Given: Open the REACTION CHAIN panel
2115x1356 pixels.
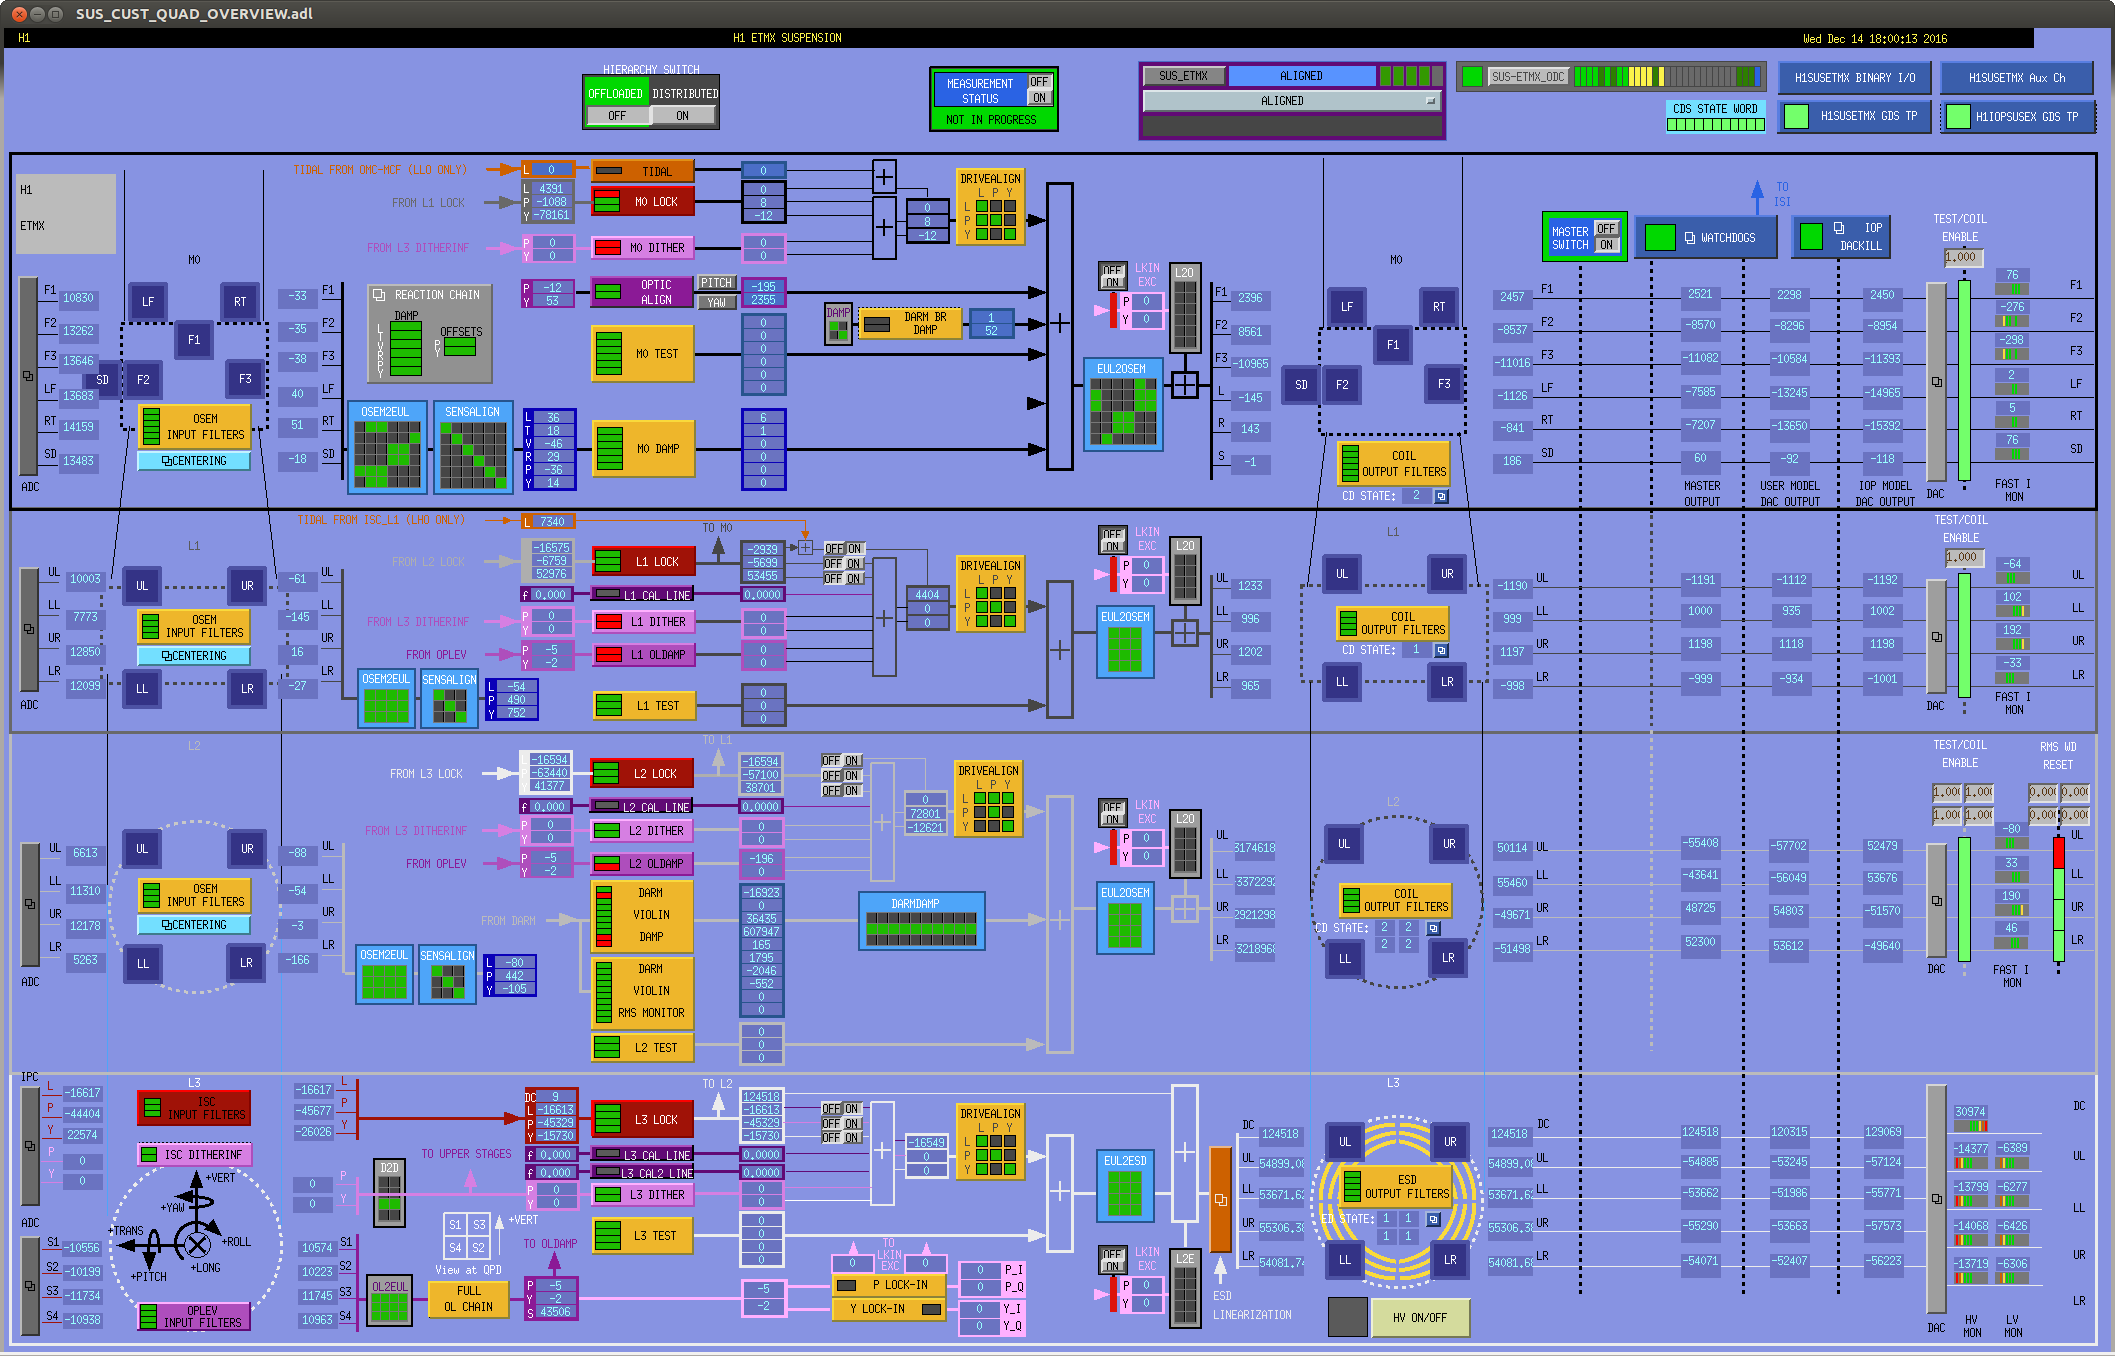Looking at the screenshot, I should [431, 334].
